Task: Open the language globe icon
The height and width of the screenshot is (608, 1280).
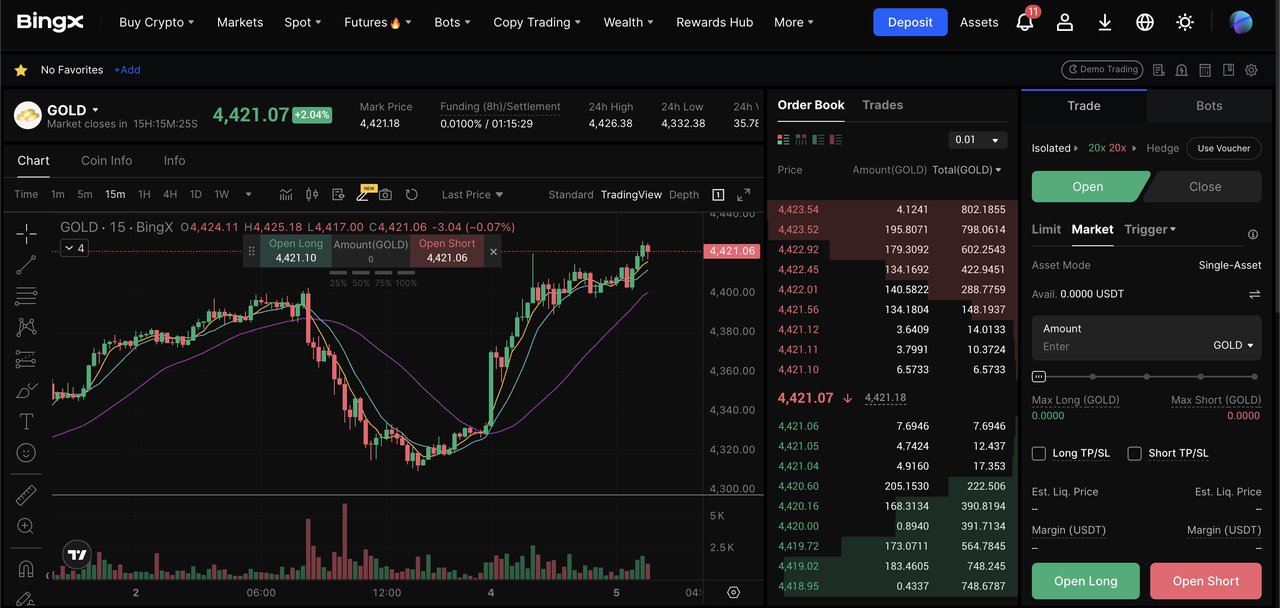Action: coord(1145,22)
